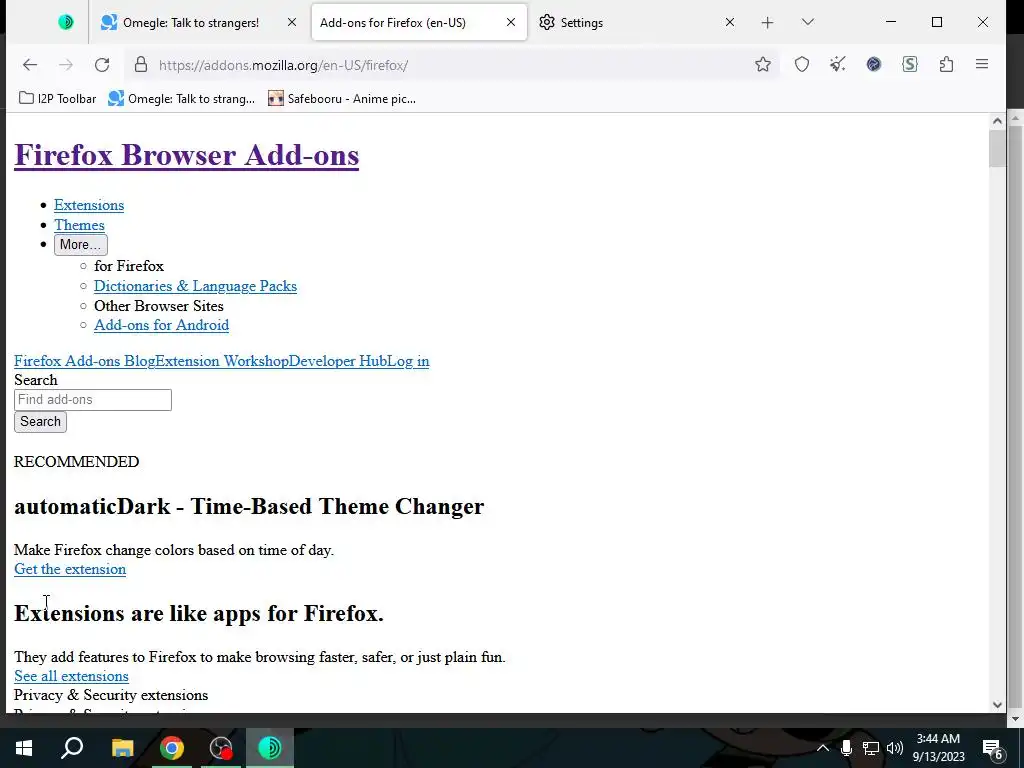Click the sparkle wand toolbar extension icon
The width and height of the screenshot is (1024, 768).
(x=838, y=65)
